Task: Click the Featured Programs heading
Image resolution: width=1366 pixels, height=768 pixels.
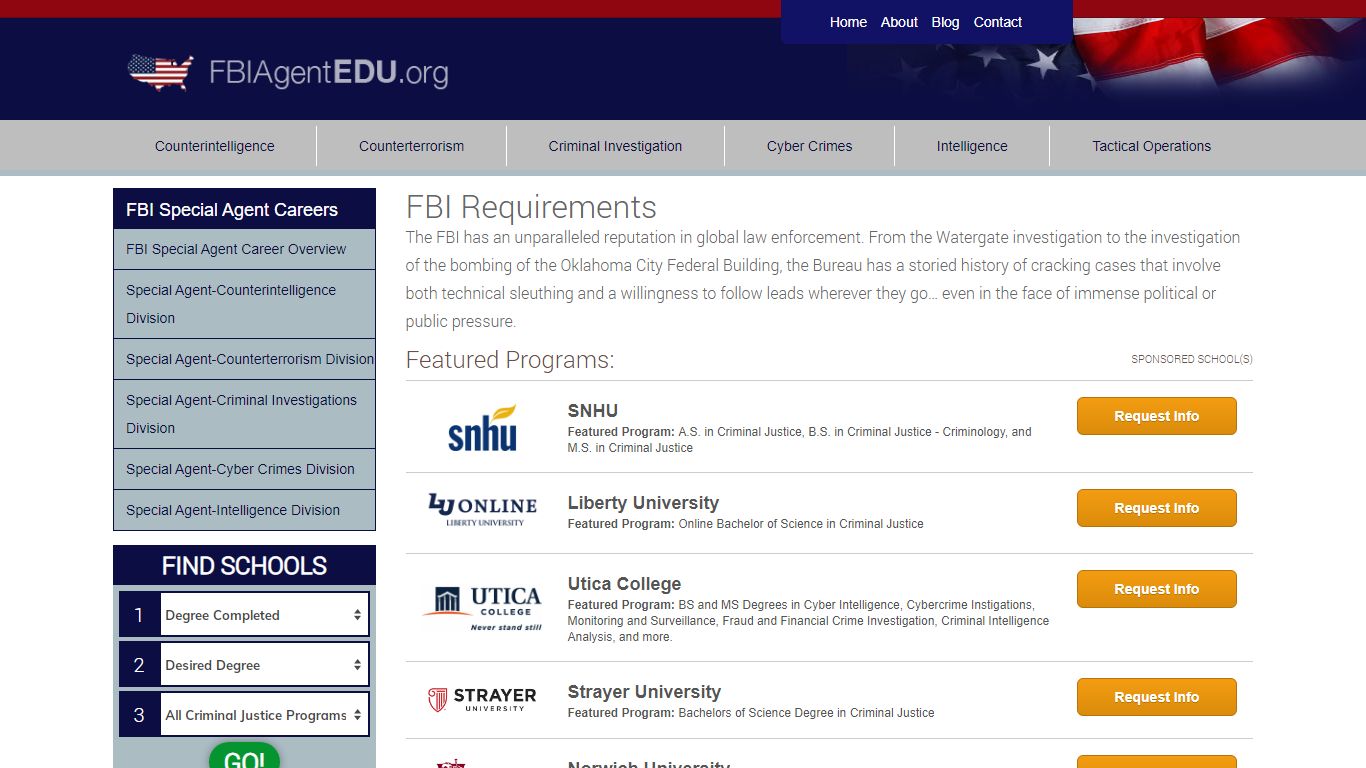Action: tap(510, 360)
